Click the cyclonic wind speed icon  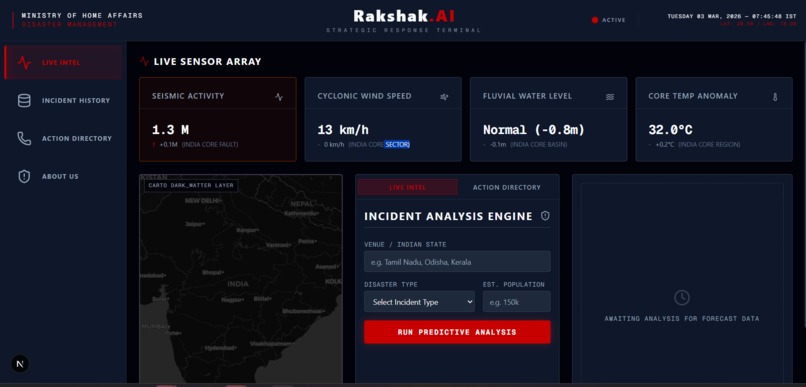[444, 97]
